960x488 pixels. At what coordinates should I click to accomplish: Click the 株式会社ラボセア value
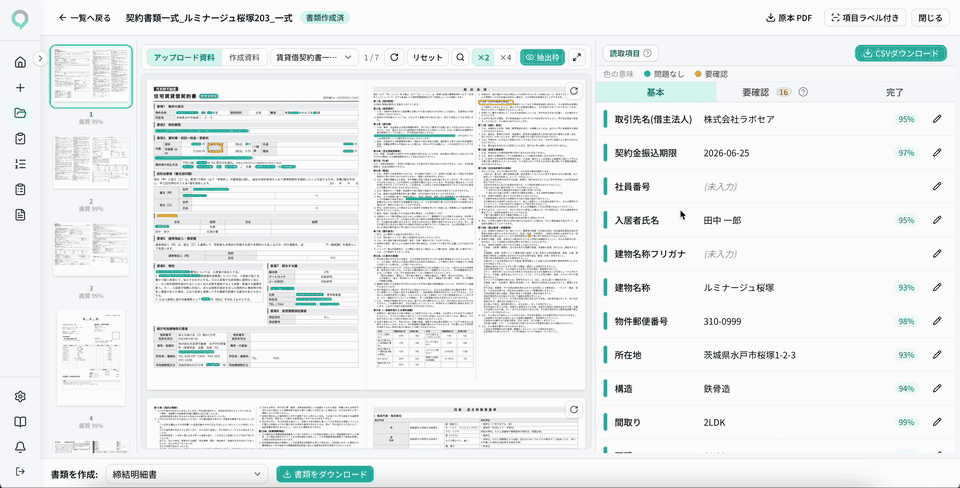pyautogui.click(x=739, y=119)
